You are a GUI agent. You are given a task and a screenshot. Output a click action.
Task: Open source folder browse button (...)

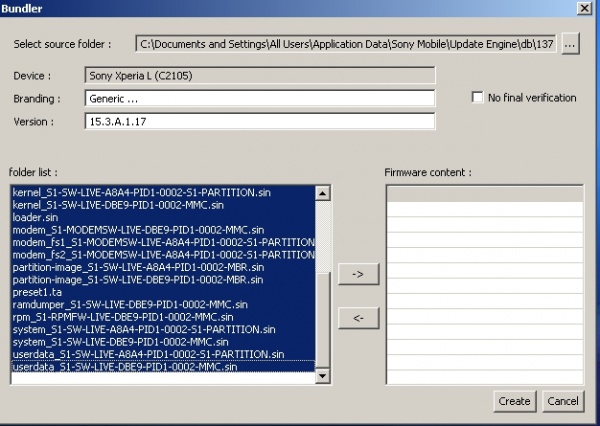coord(570,44)
